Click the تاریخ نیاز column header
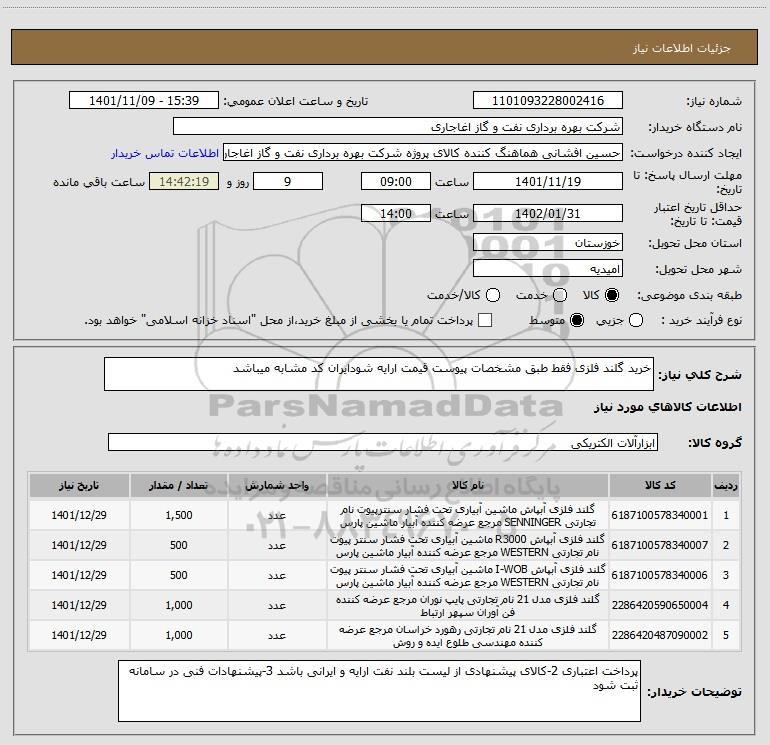 79,485
